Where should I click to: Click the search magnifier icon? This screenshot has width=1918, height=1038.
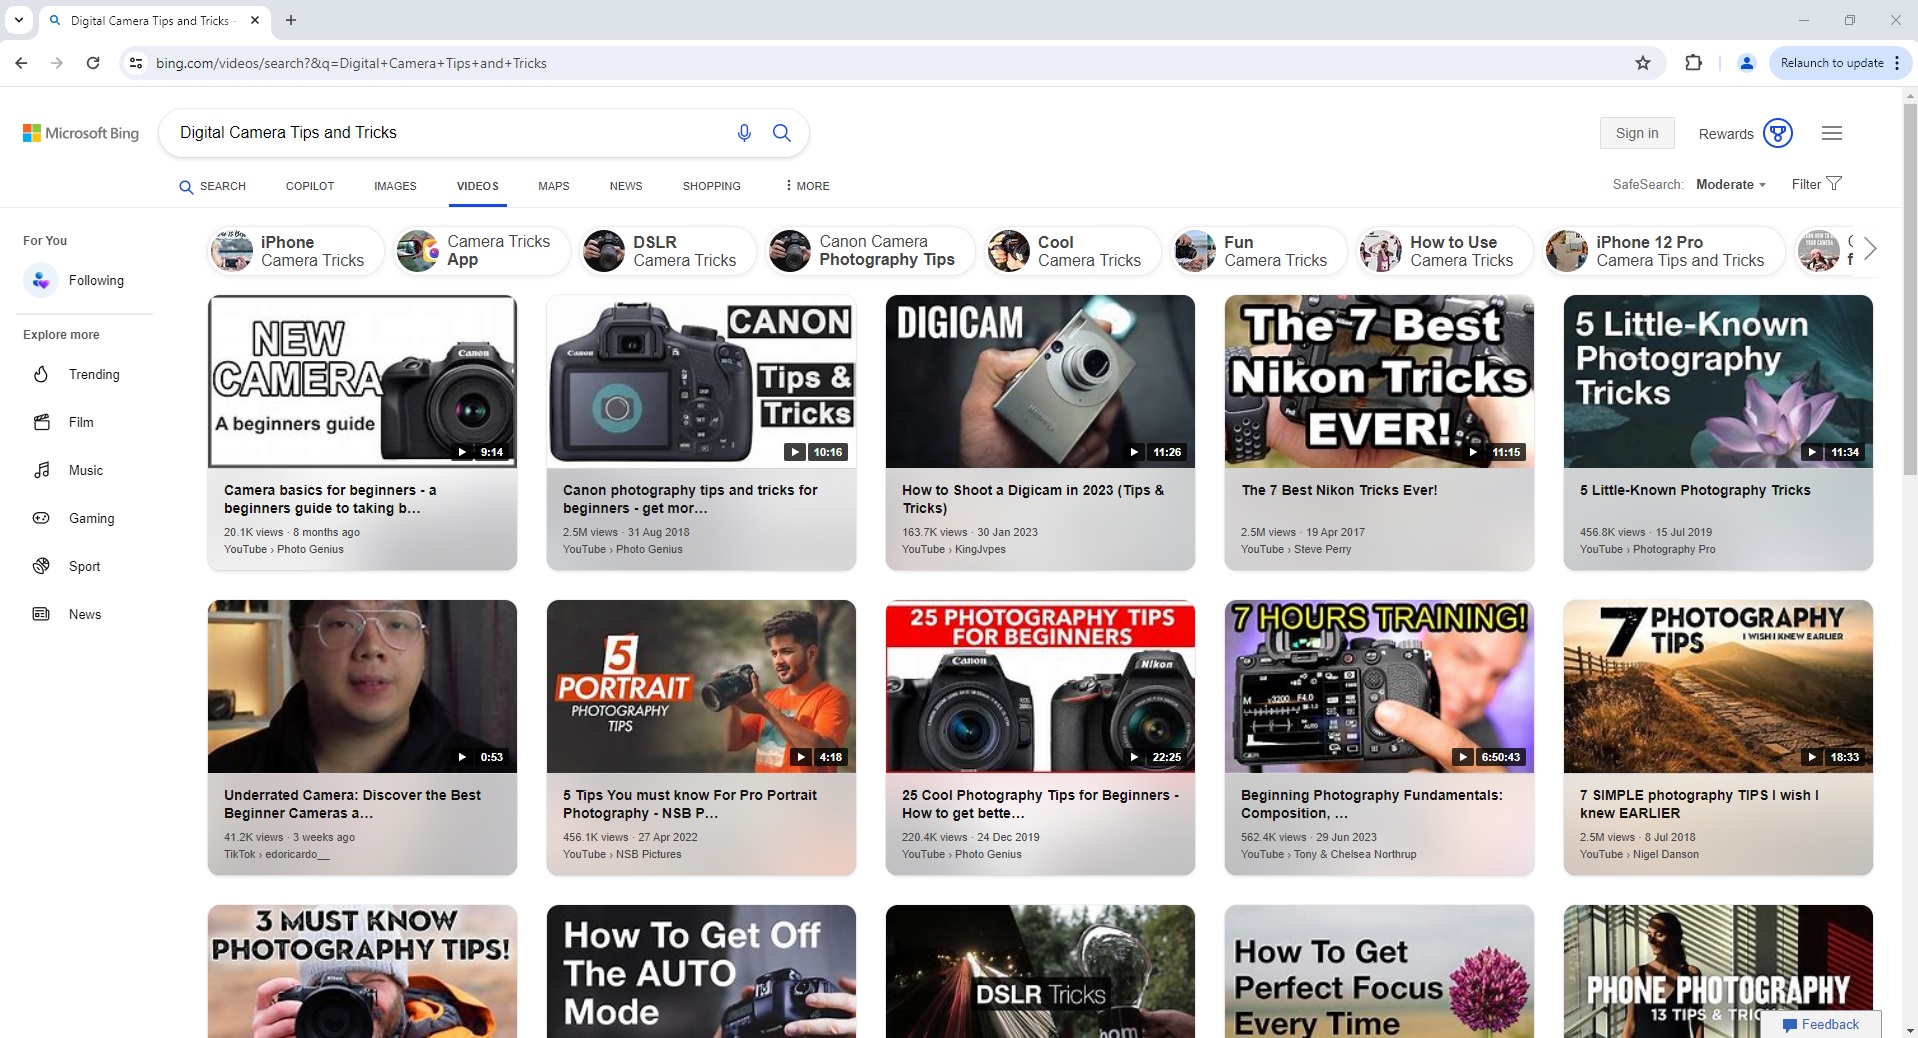pos(783,132)
